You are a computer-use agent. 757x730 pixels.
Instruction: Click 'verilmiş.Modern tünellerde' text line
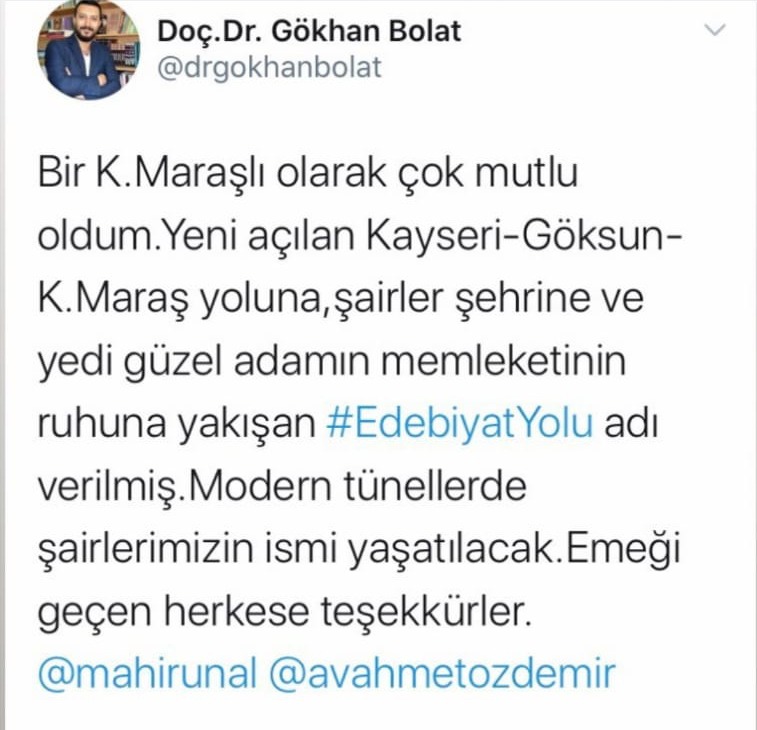(282, 487)
